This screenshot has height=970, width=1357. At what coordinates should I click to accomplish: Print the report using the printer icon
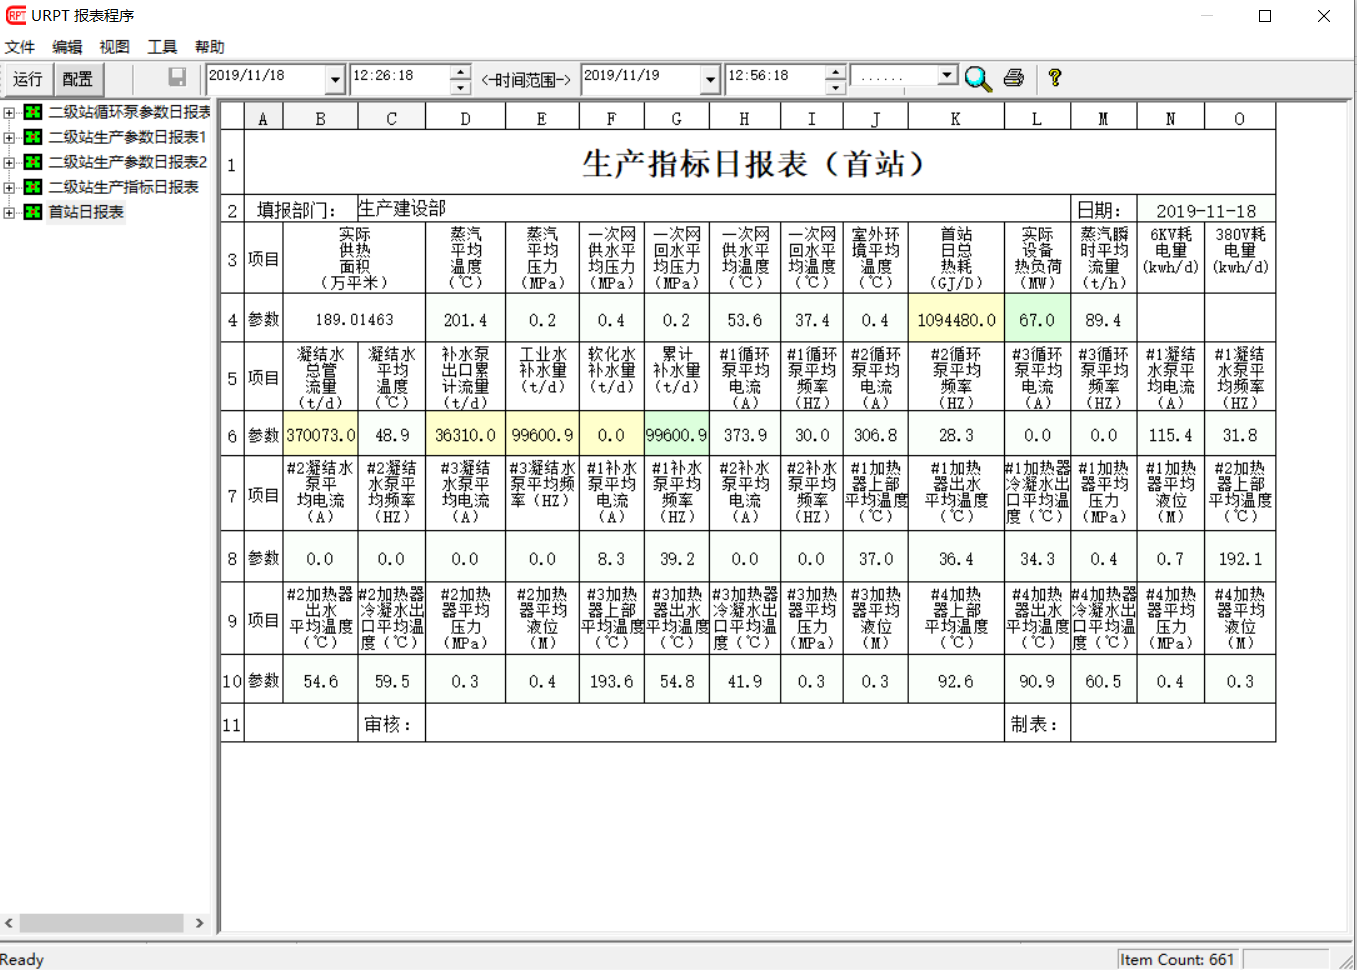click(1013, 78)
